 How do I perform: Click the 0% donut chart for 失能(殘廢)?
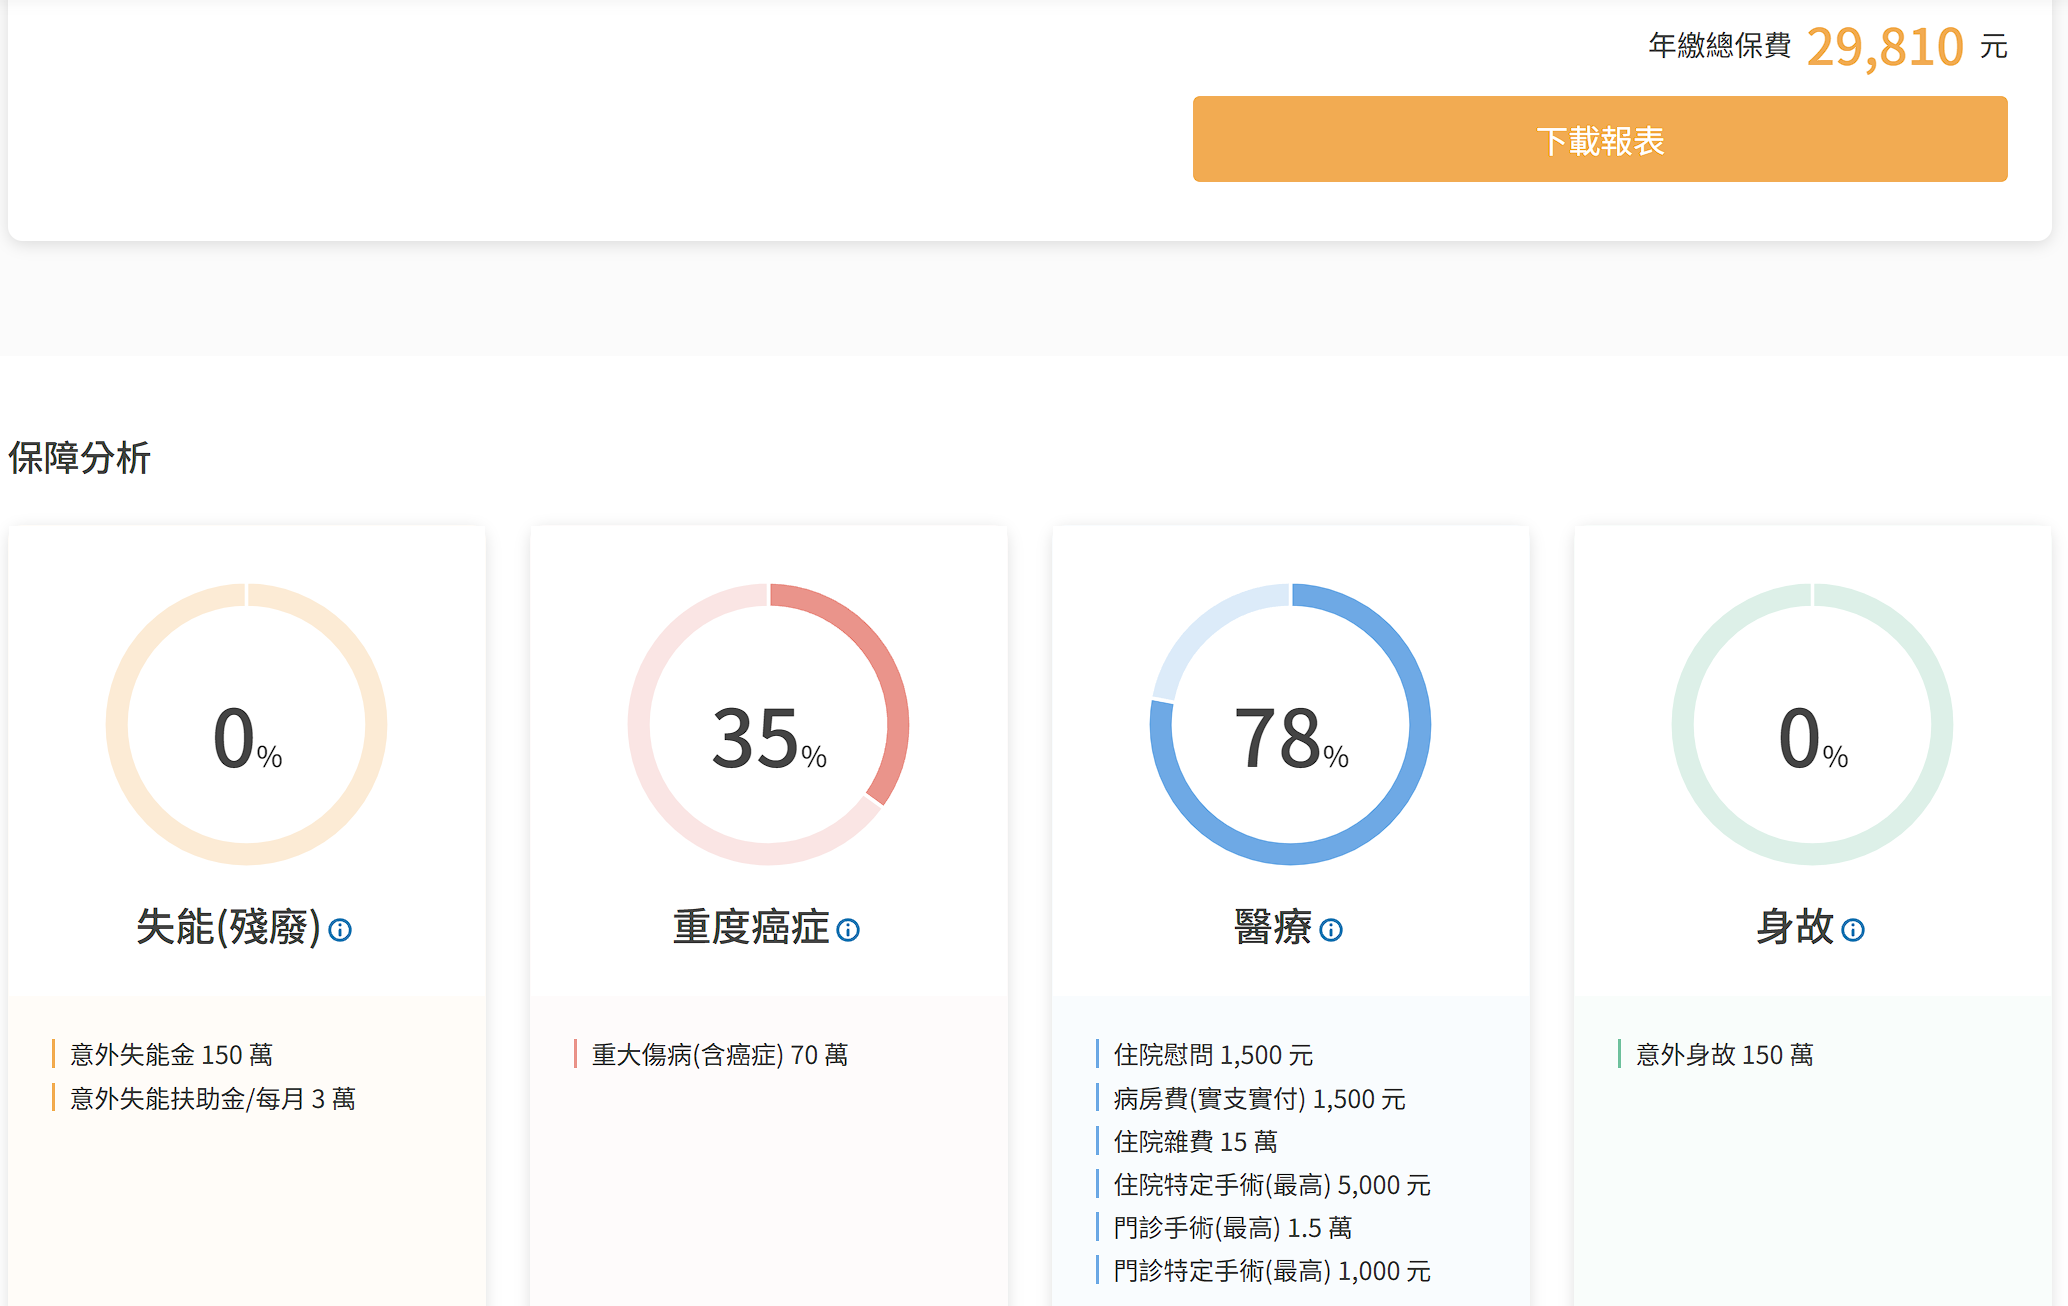point(247,724)
